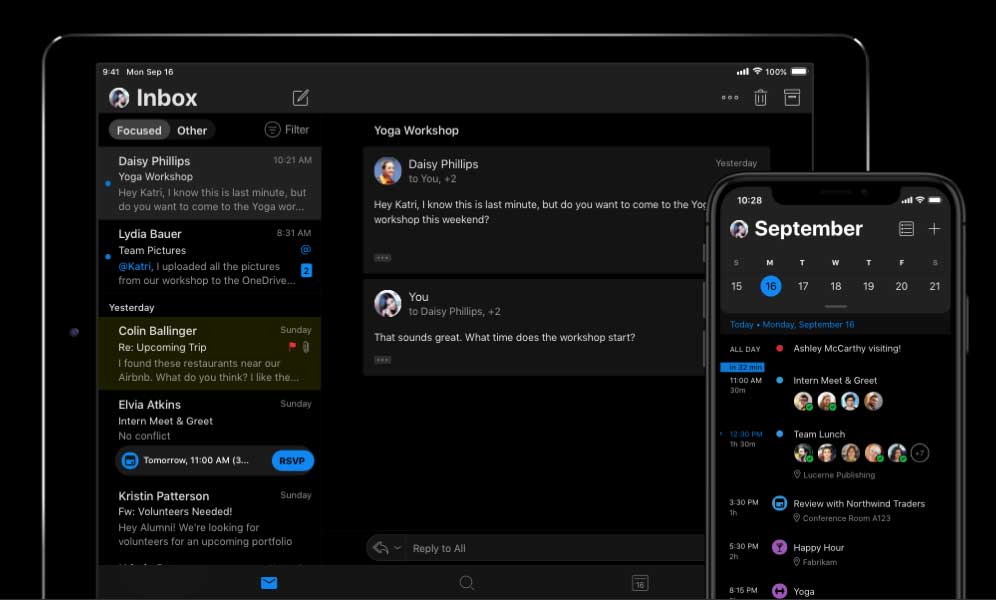The image size is (996, 600).
Task: Expand quoted text in your reply message
Action: tap(382, 360)
